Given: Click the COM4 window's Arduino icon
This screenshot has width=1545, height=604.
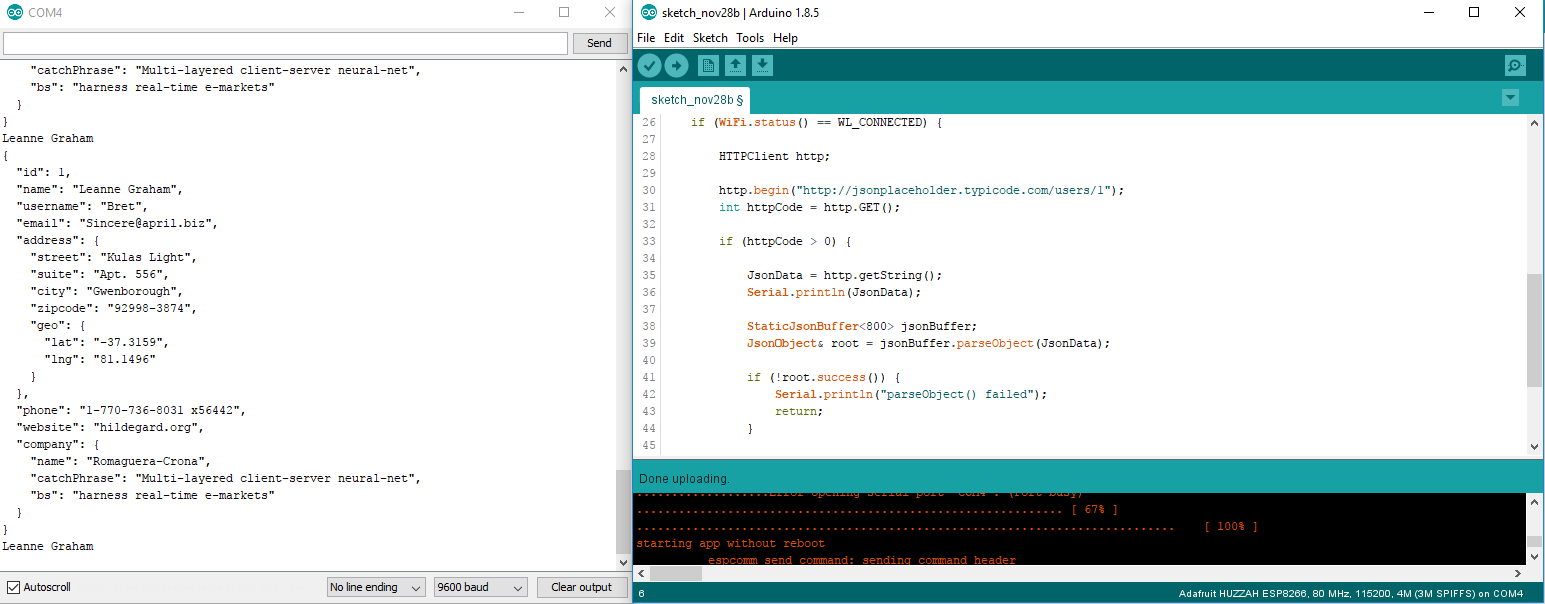Looking at the screenshot, I should [12, 12].
